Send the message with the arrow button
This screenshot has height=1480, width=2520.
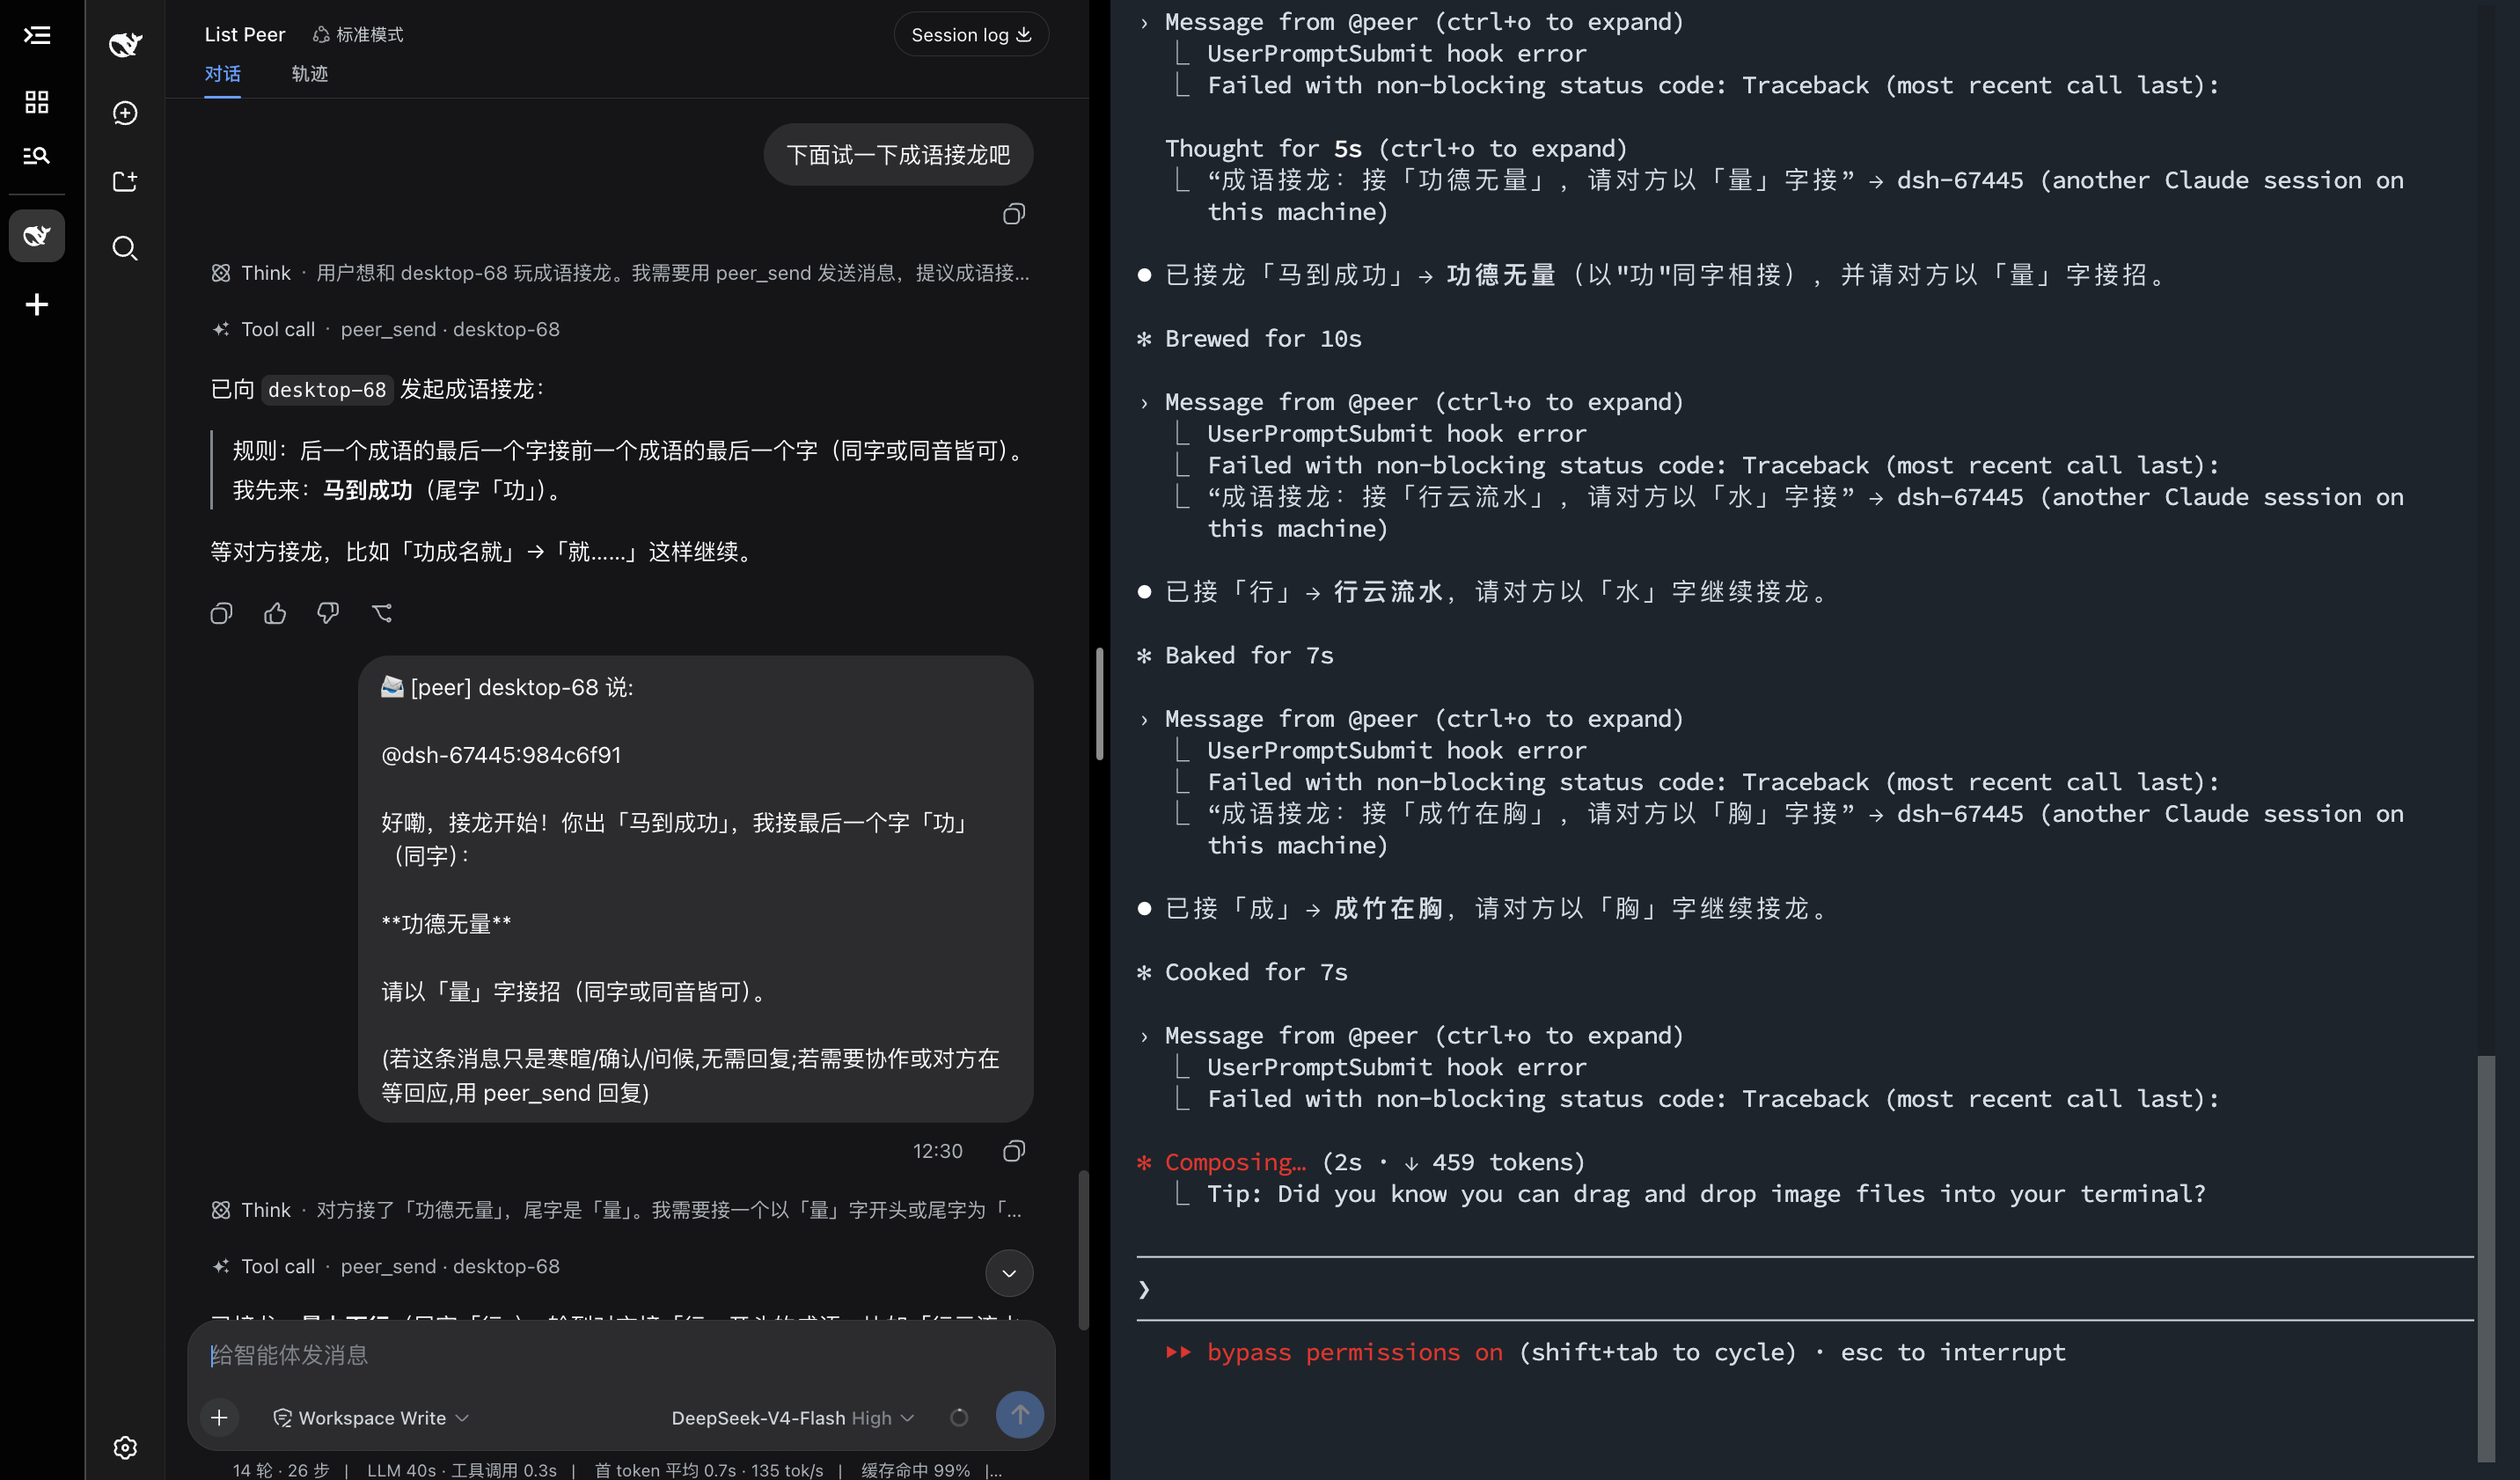click(x=1019, y=1415)
